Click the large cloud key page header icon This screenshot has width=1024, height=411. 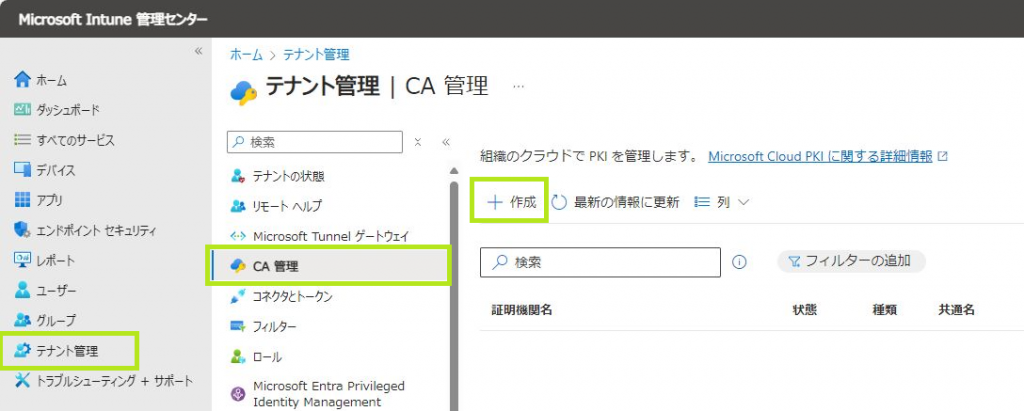(x=244, y=92)
